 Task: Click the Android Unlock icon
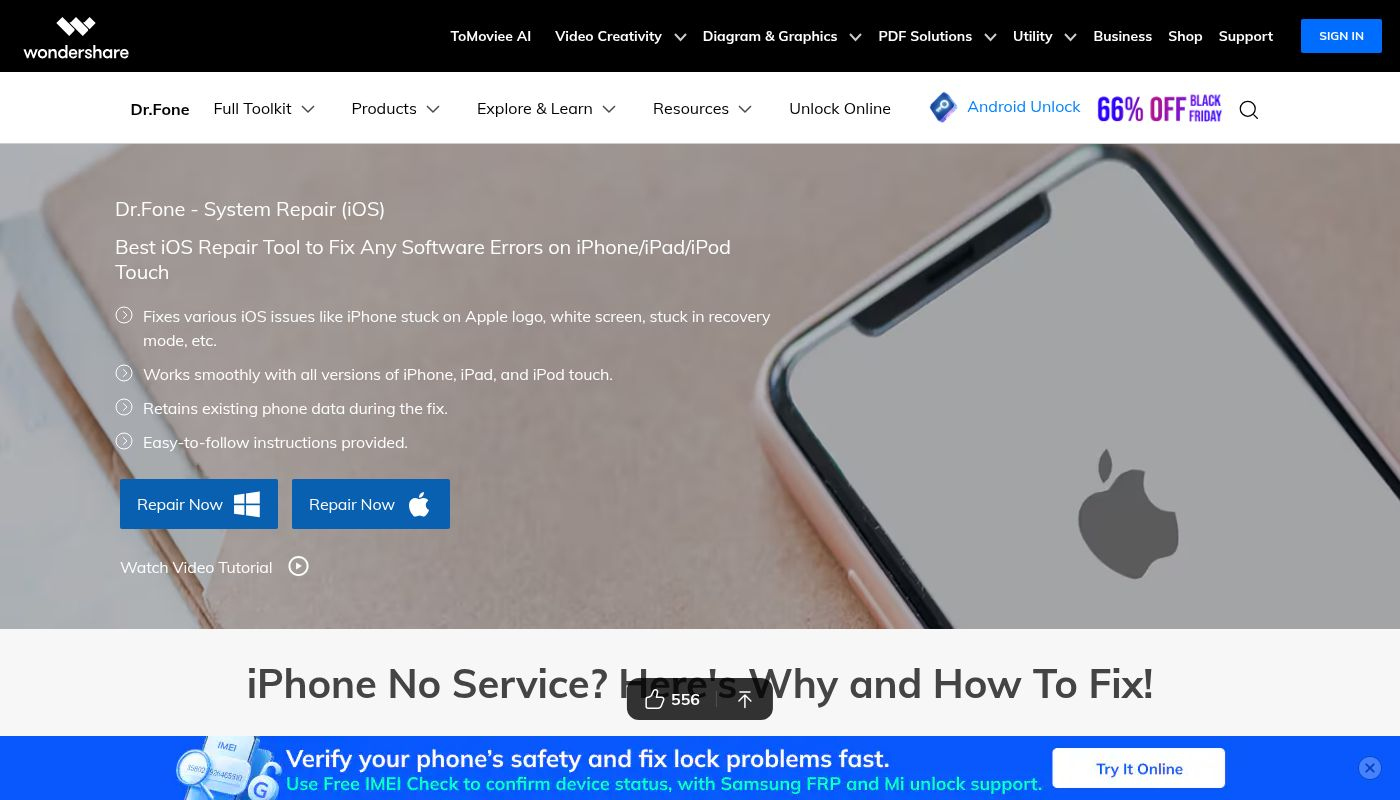pyautogui.click(x=943, y=107)
